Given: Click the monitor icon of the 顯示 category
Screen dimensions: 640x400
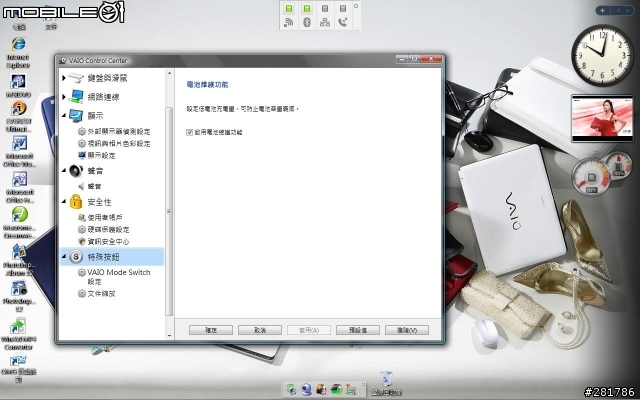Looking at the screenshot, I should [x=76, y=116].
